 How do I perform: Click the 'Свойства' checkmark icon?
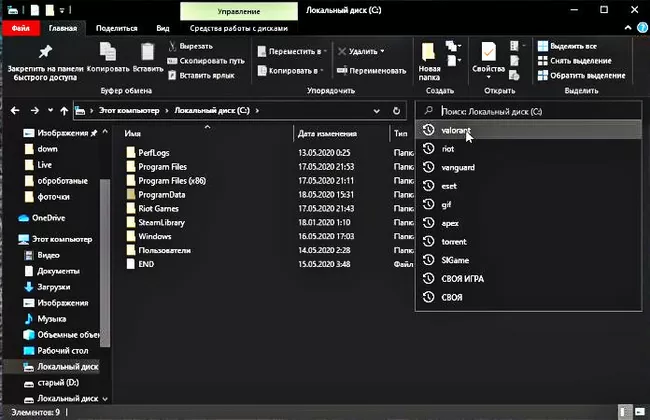point(488,52)
